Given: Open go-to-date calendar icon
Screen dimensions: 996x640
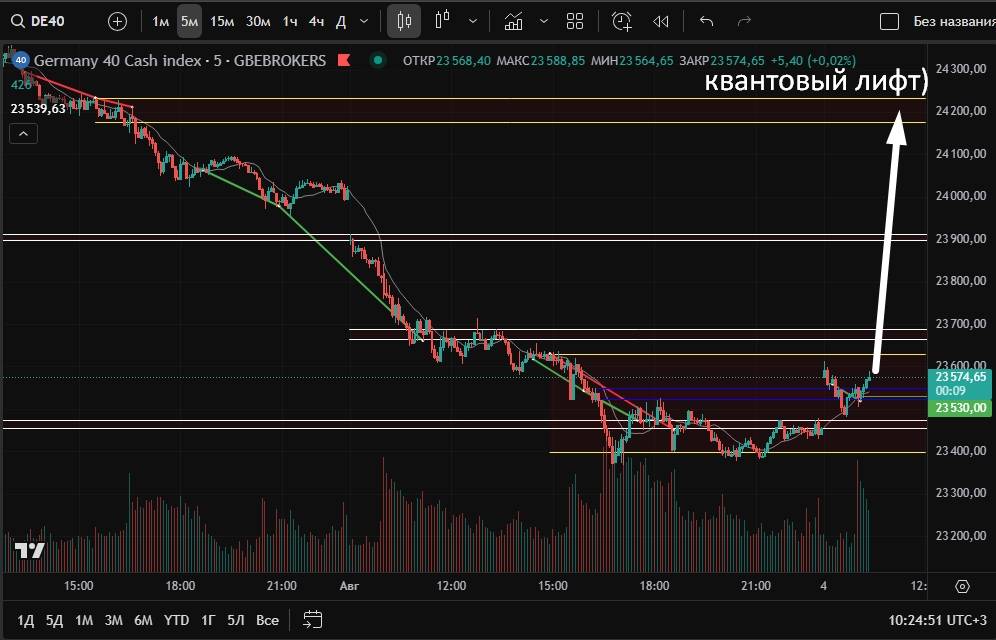Looking at the screenshot, I should click(x=312, y=620).
